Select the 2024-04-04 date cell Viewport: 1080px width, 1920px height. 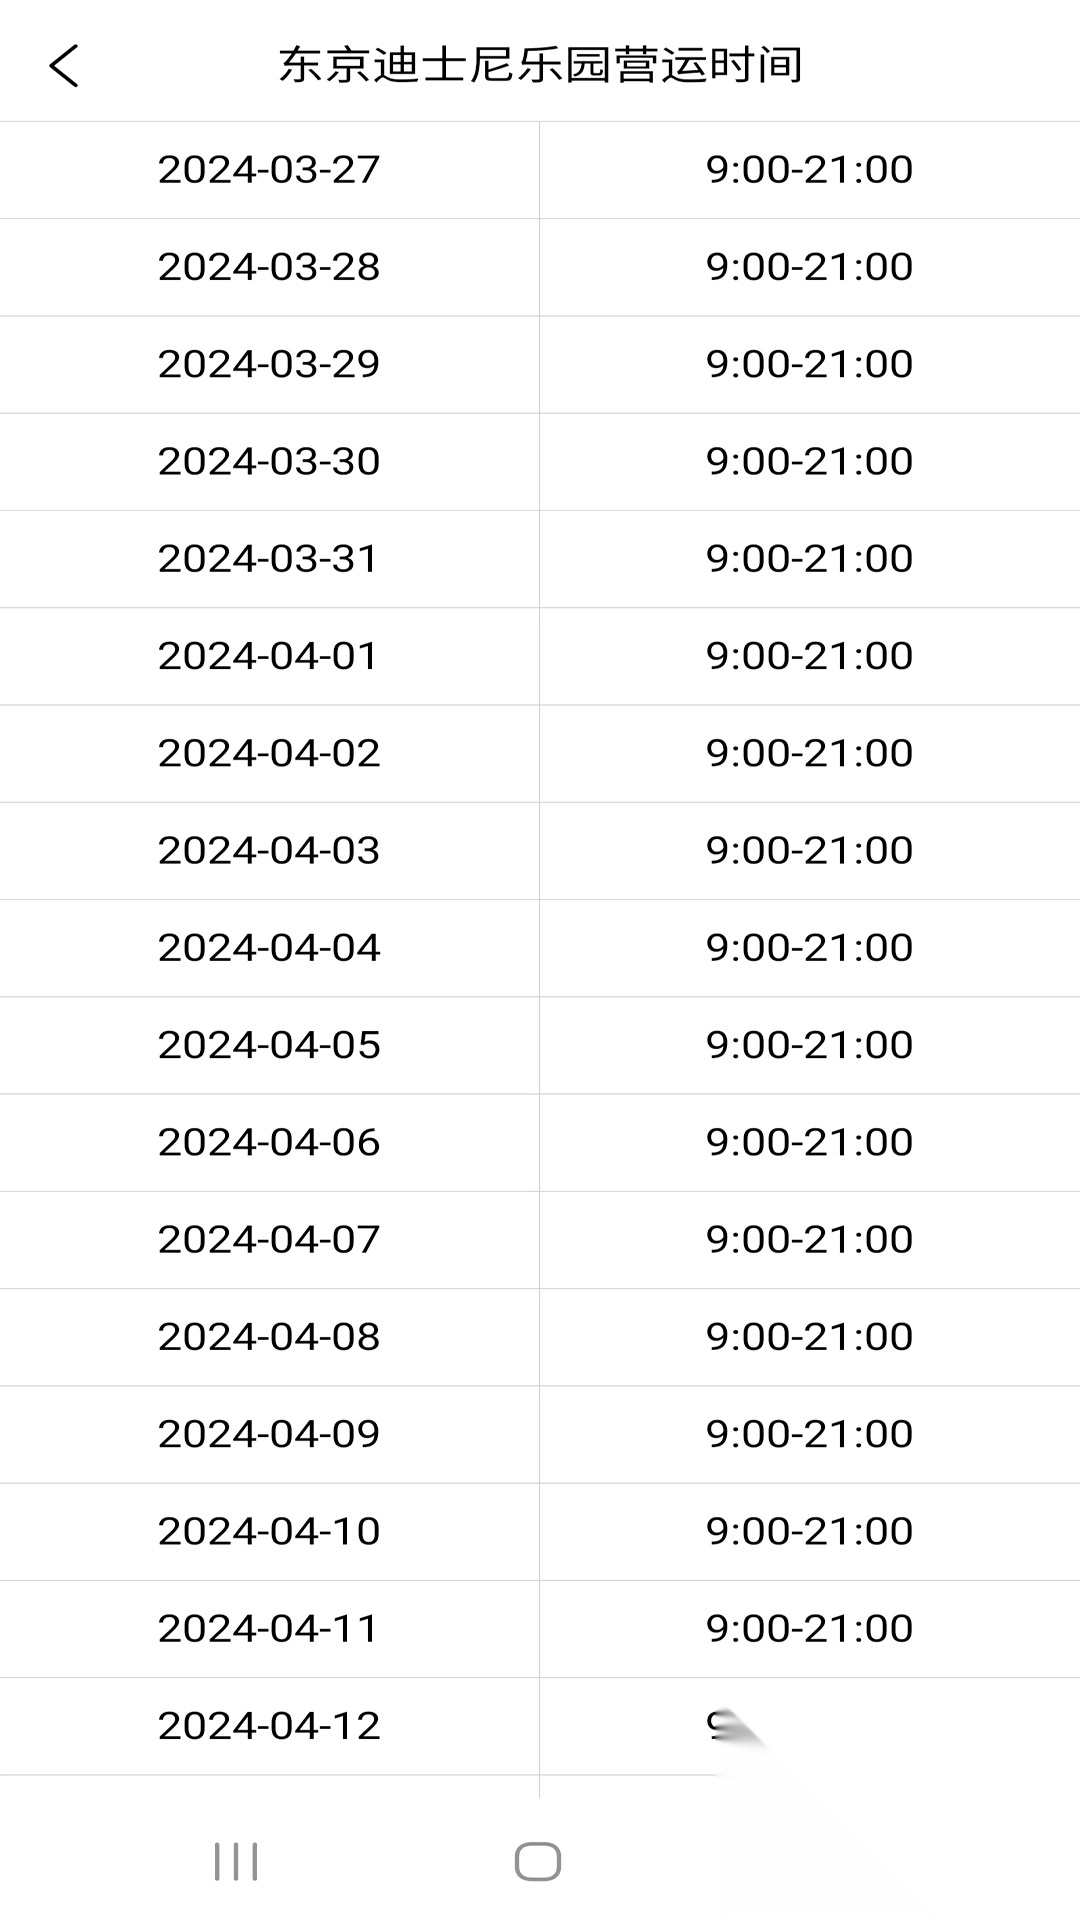click(x=269, y=947)
